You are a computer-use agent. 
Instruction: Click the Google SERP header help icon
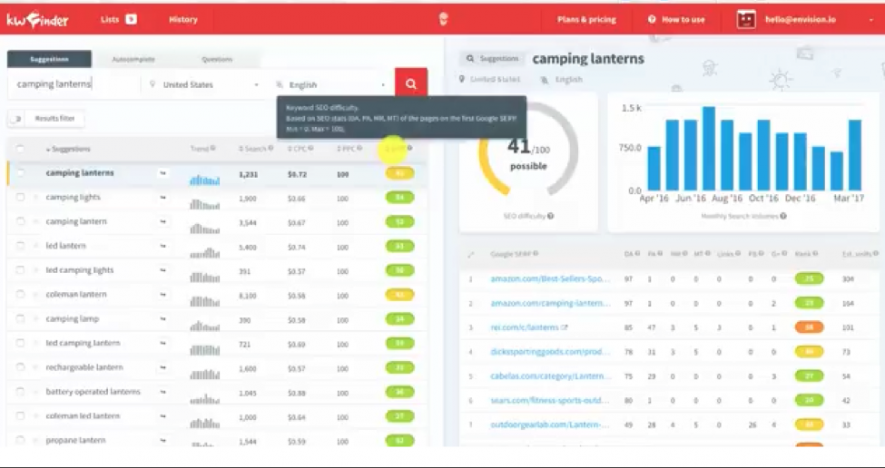(x=535, y=254)
